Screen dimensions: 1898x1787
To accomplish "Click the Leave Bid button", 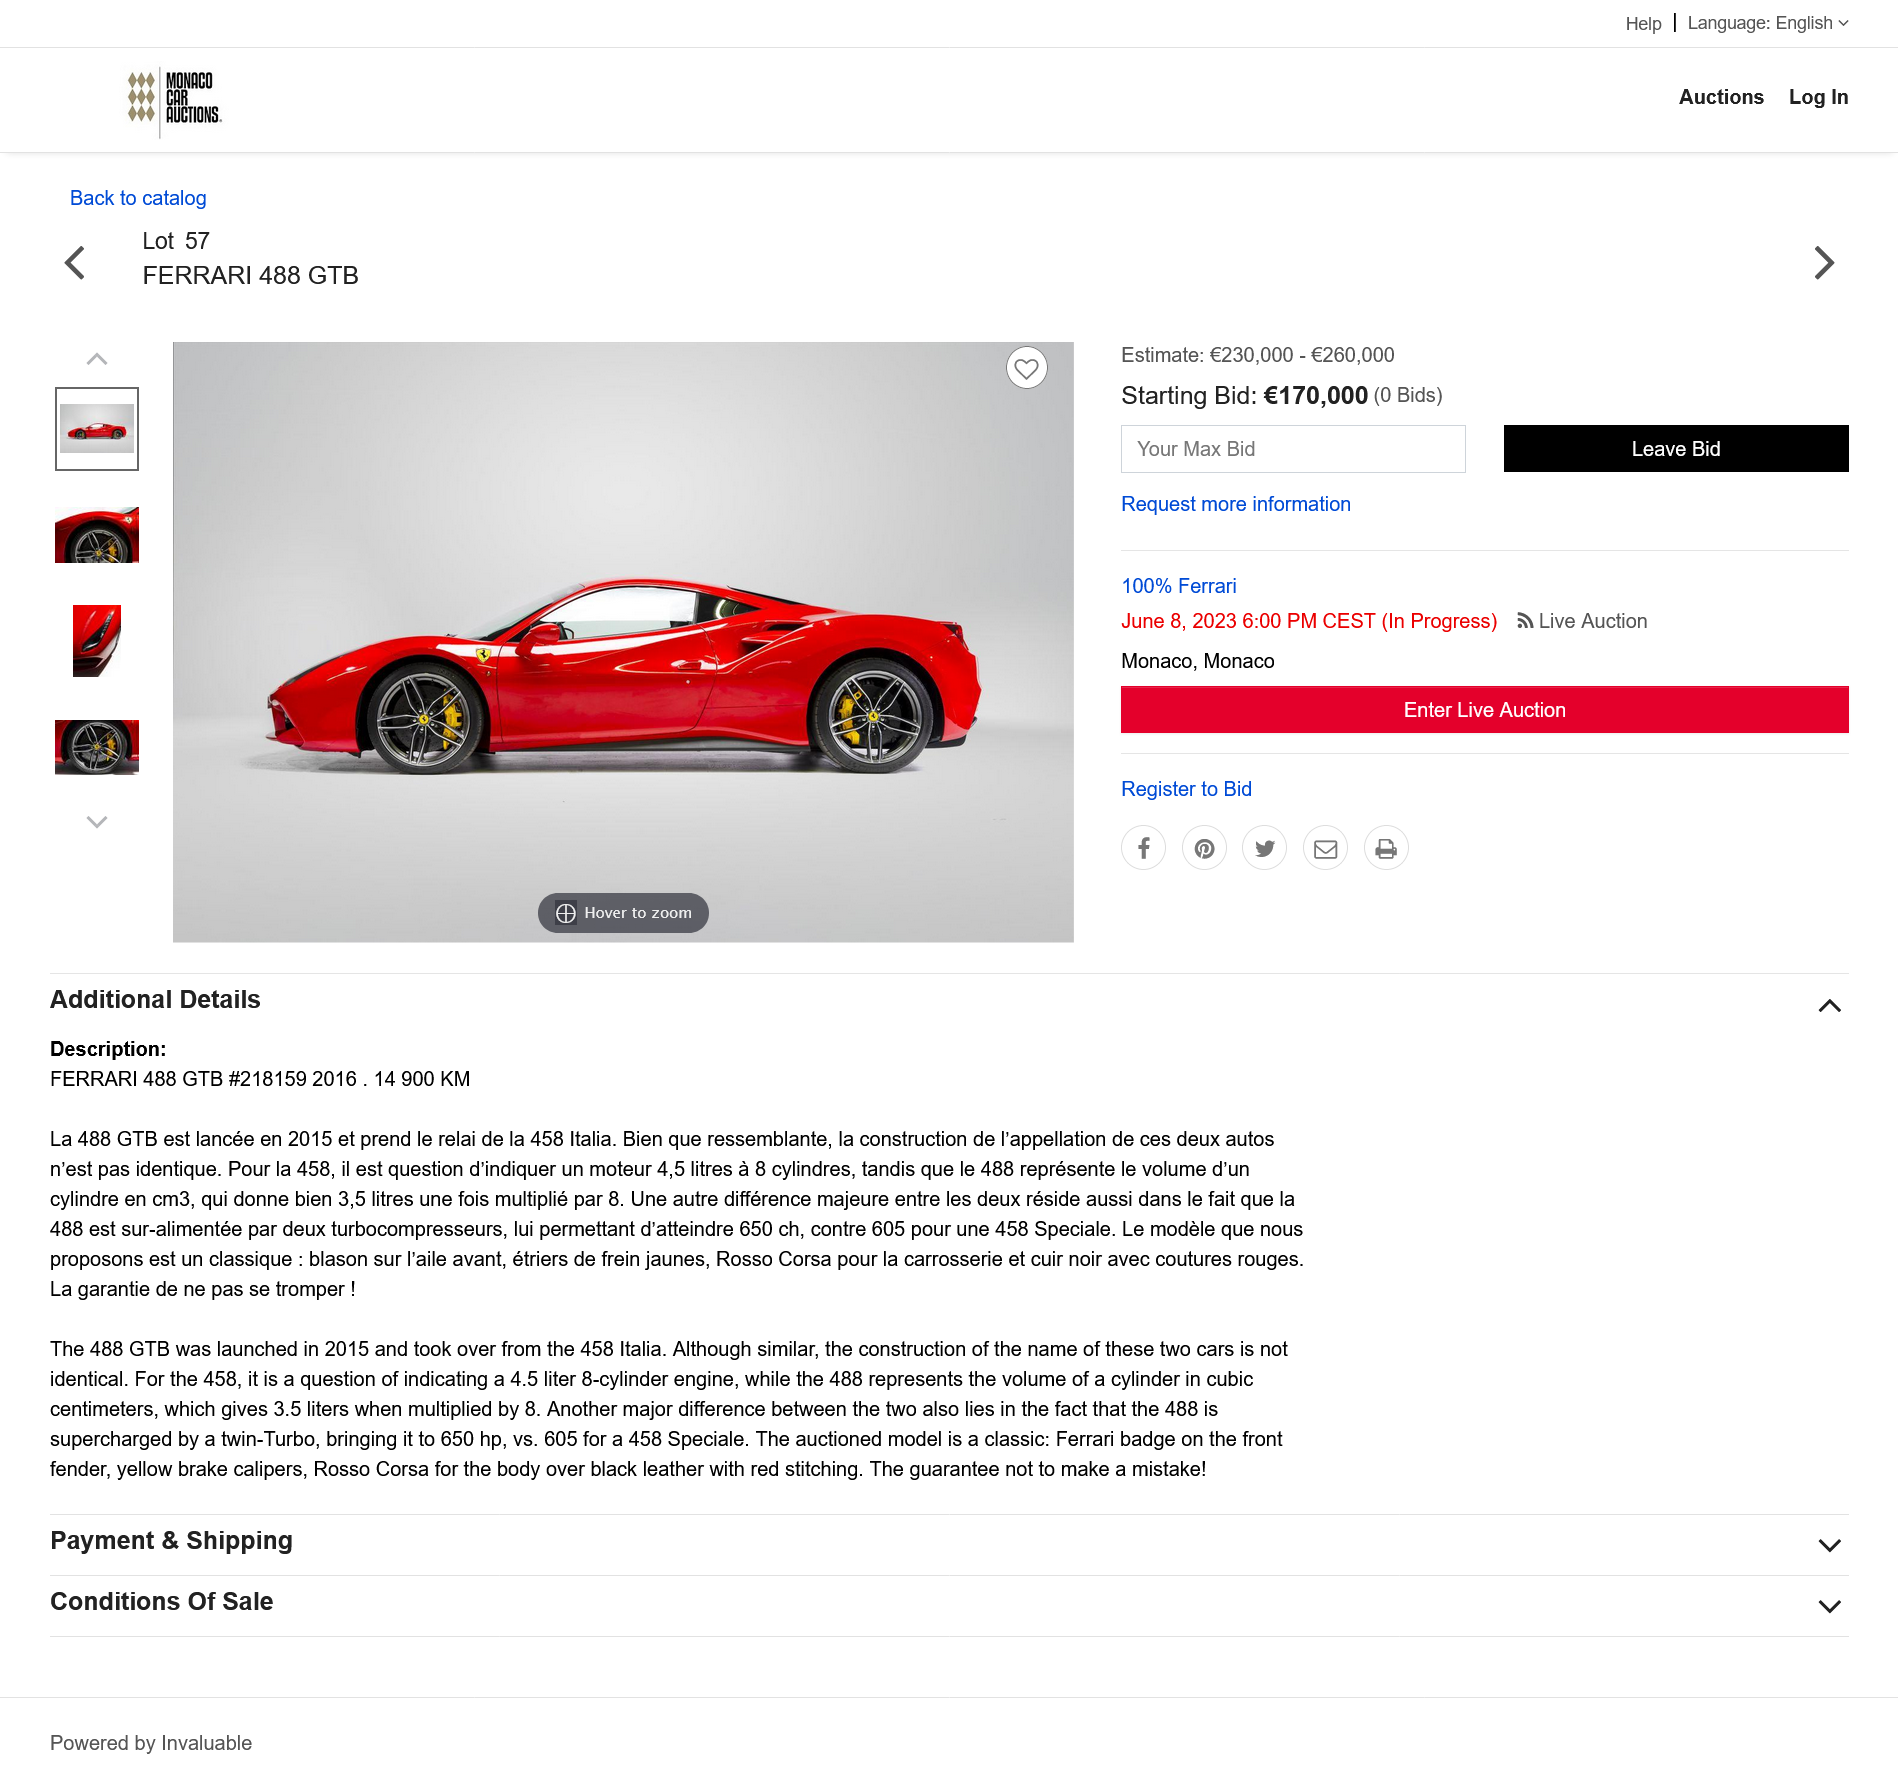I will point(1676,449).
